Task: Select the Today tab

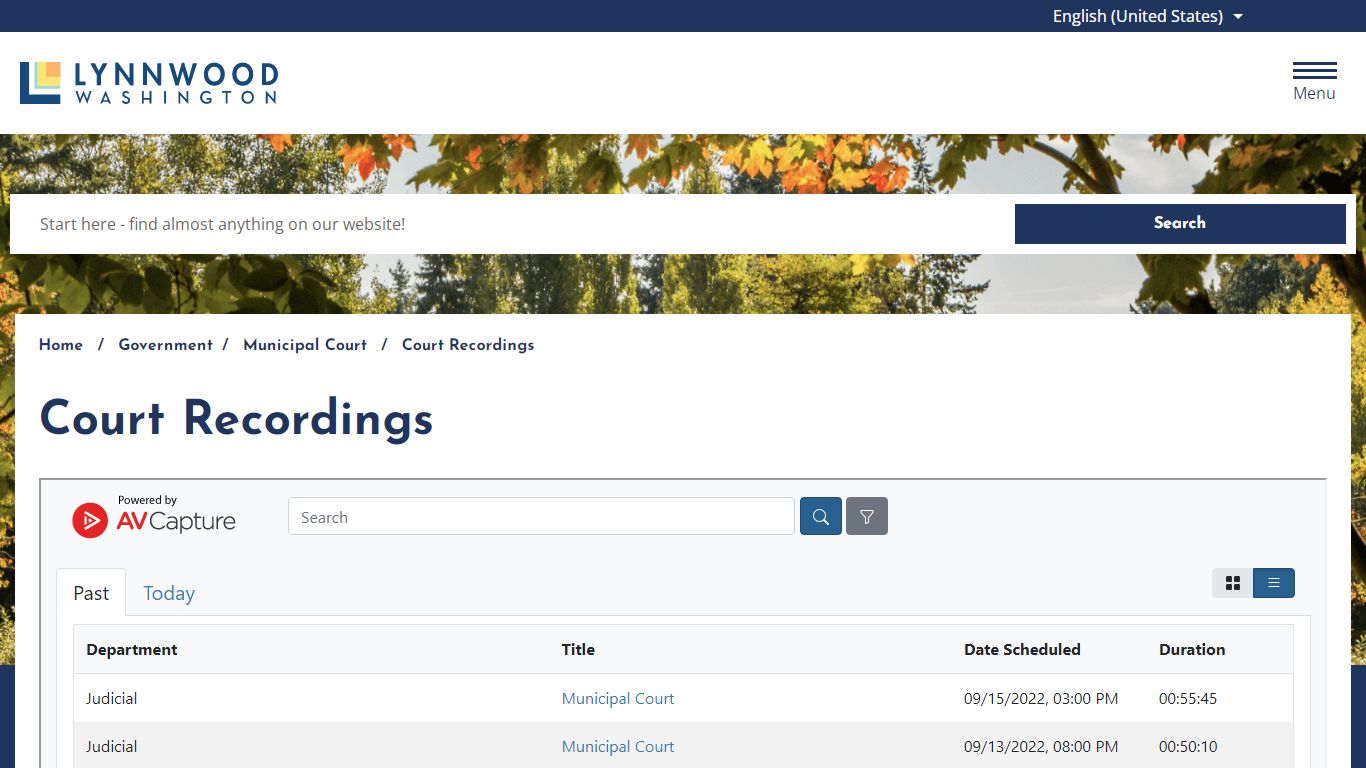Action: click(x=169, y=592)
